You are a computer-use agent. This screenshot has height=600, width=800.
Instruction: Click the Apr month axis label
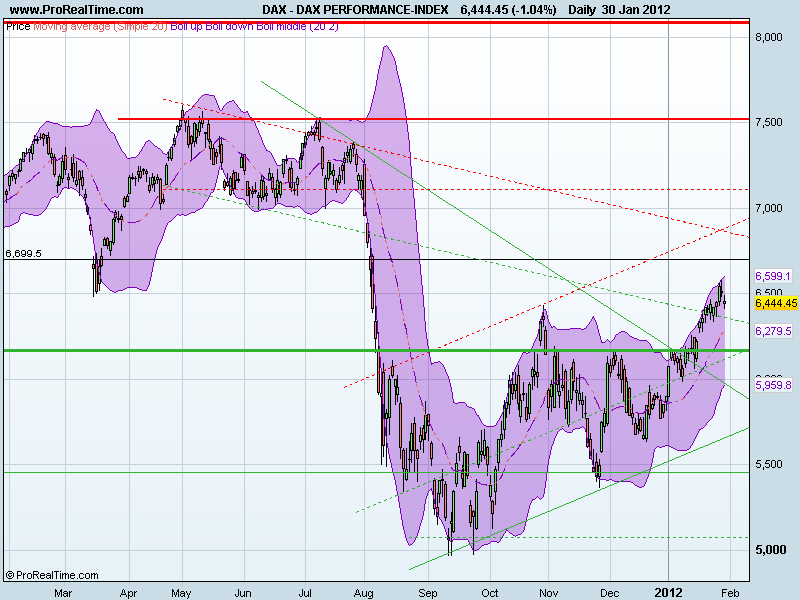pos(128,593)
